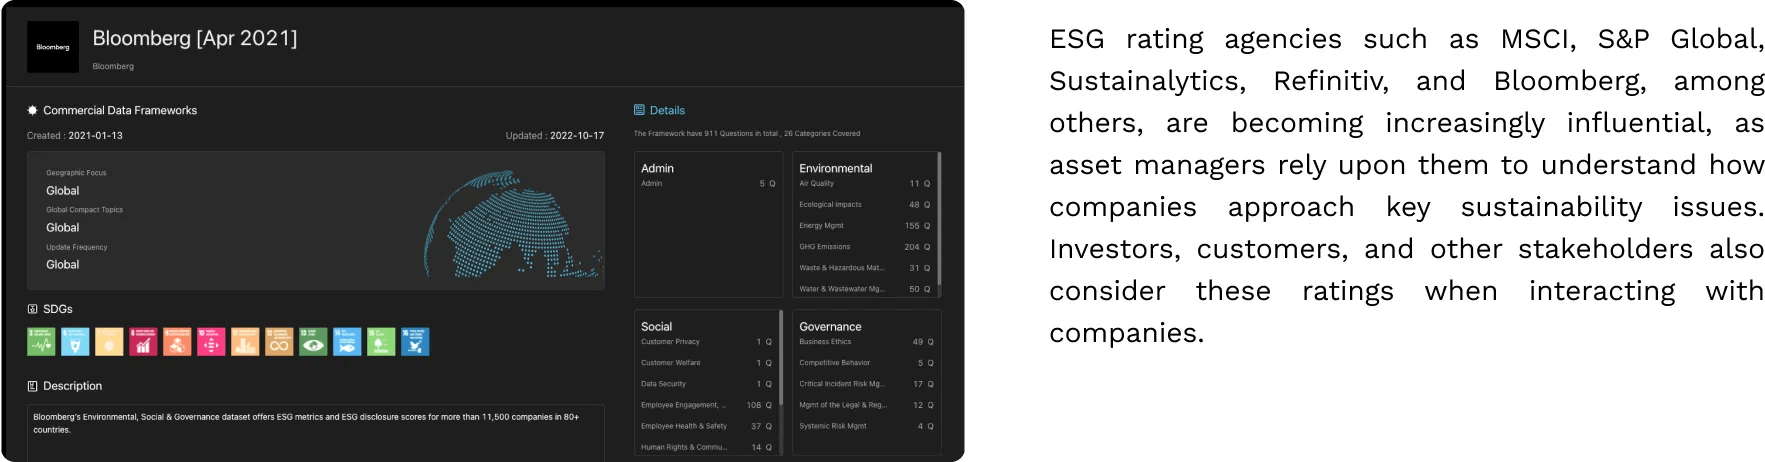Image resolution: width=1765 pixels, height=462 pixels.
Task: Click the SDG 15 Life on Land icon
Action: (x=381, y=342)
